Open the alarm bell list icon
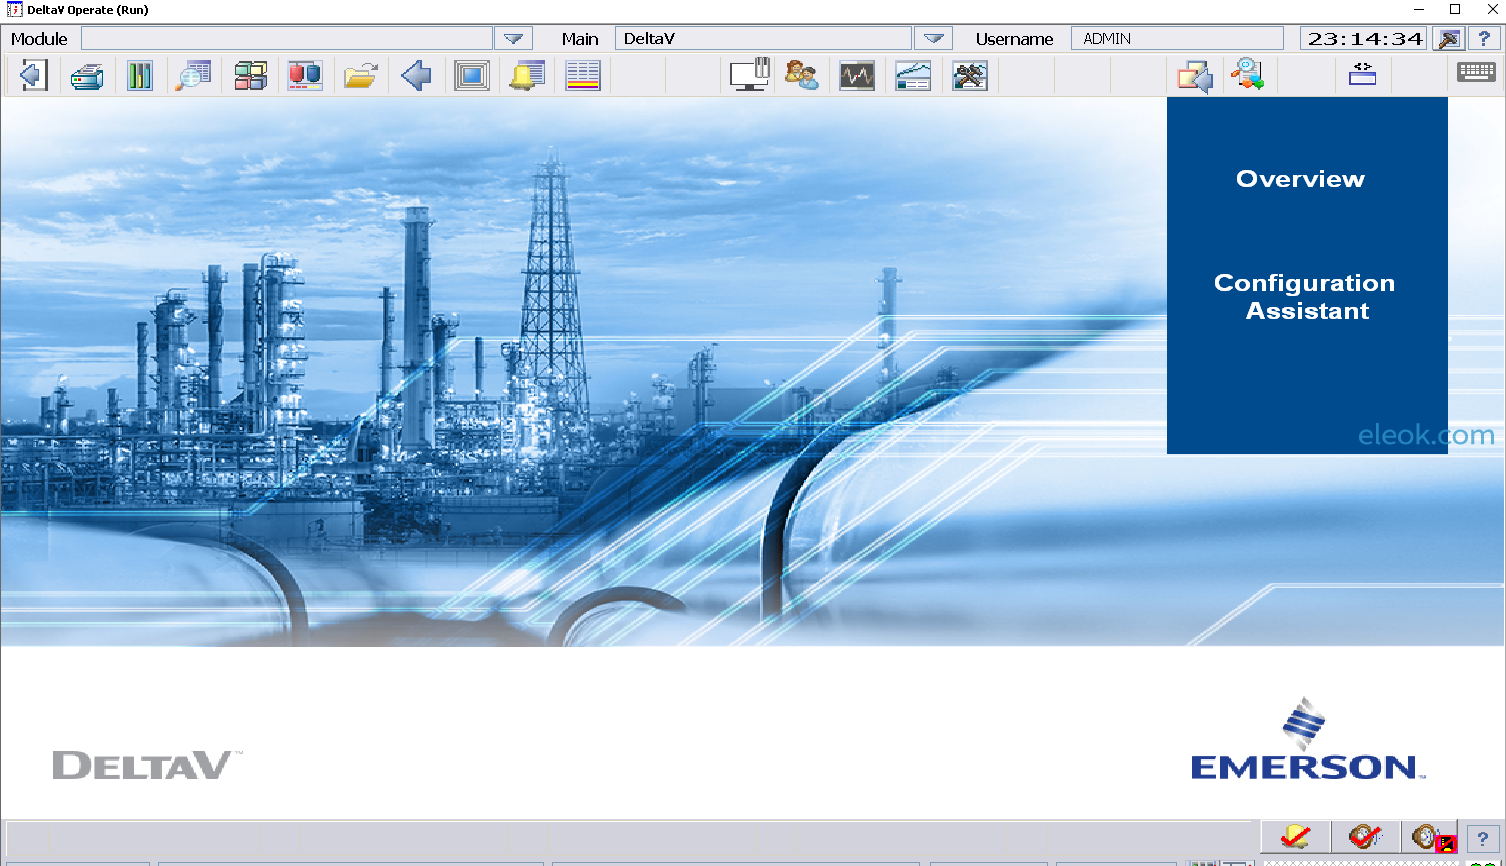Viewport: 1506px width, 866px height. coord(527,75)
